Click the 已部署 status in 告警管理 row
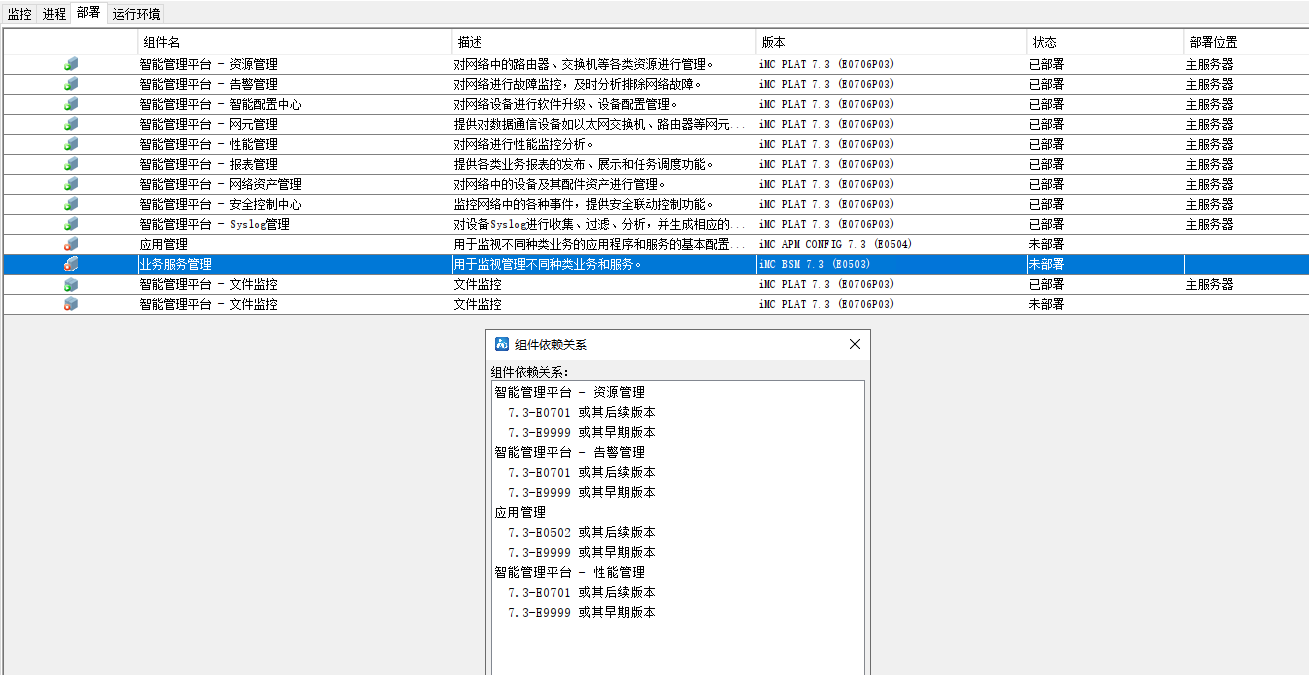Screen dimensions: 1309x675 coord(1047,84)
